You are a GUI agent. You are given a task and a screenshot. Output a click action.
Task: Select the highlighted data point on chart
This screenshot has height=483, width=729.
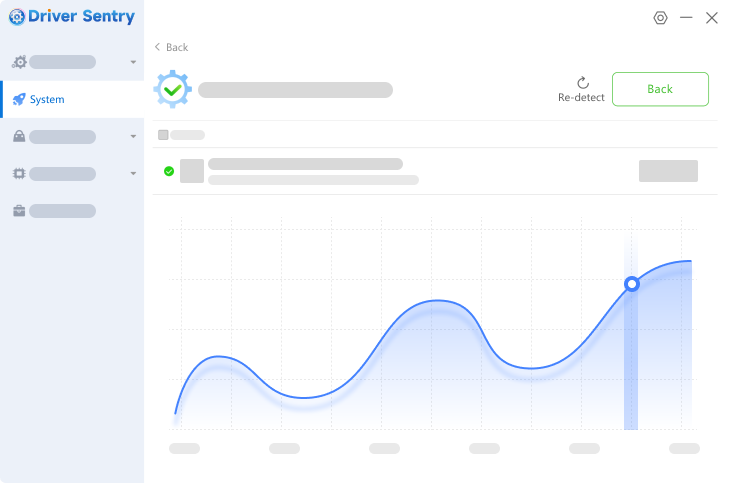point(631,284)
